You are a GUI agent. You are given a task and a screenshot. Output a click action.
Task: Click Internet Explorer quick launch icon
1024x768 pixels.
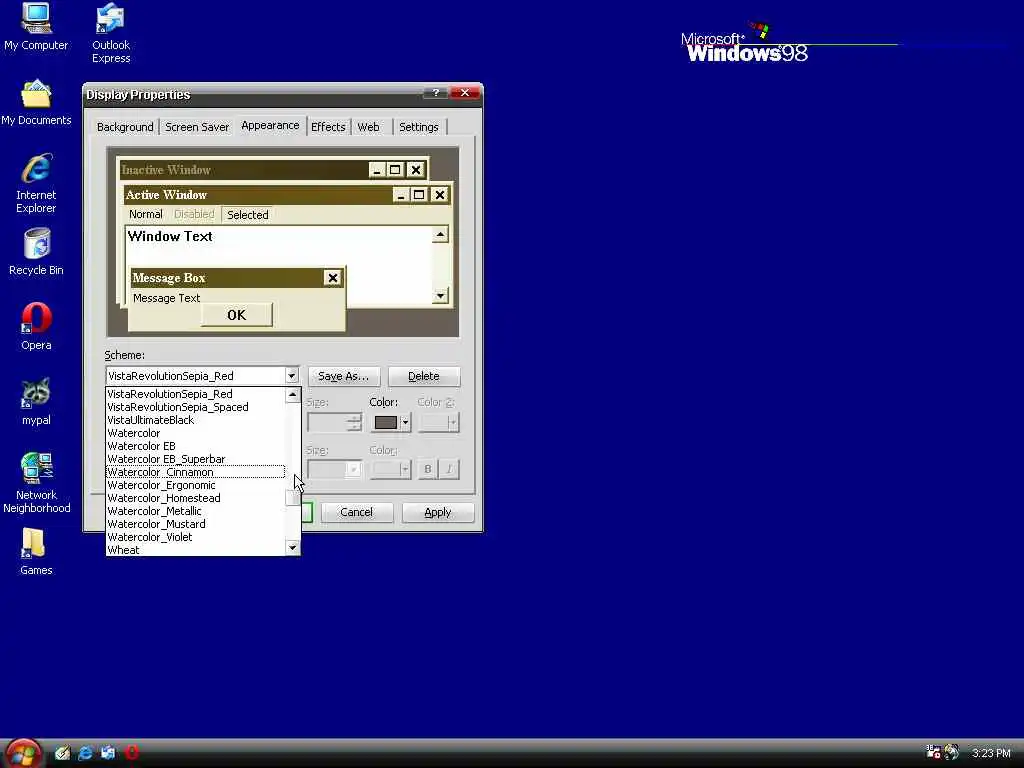pos(85,753)
